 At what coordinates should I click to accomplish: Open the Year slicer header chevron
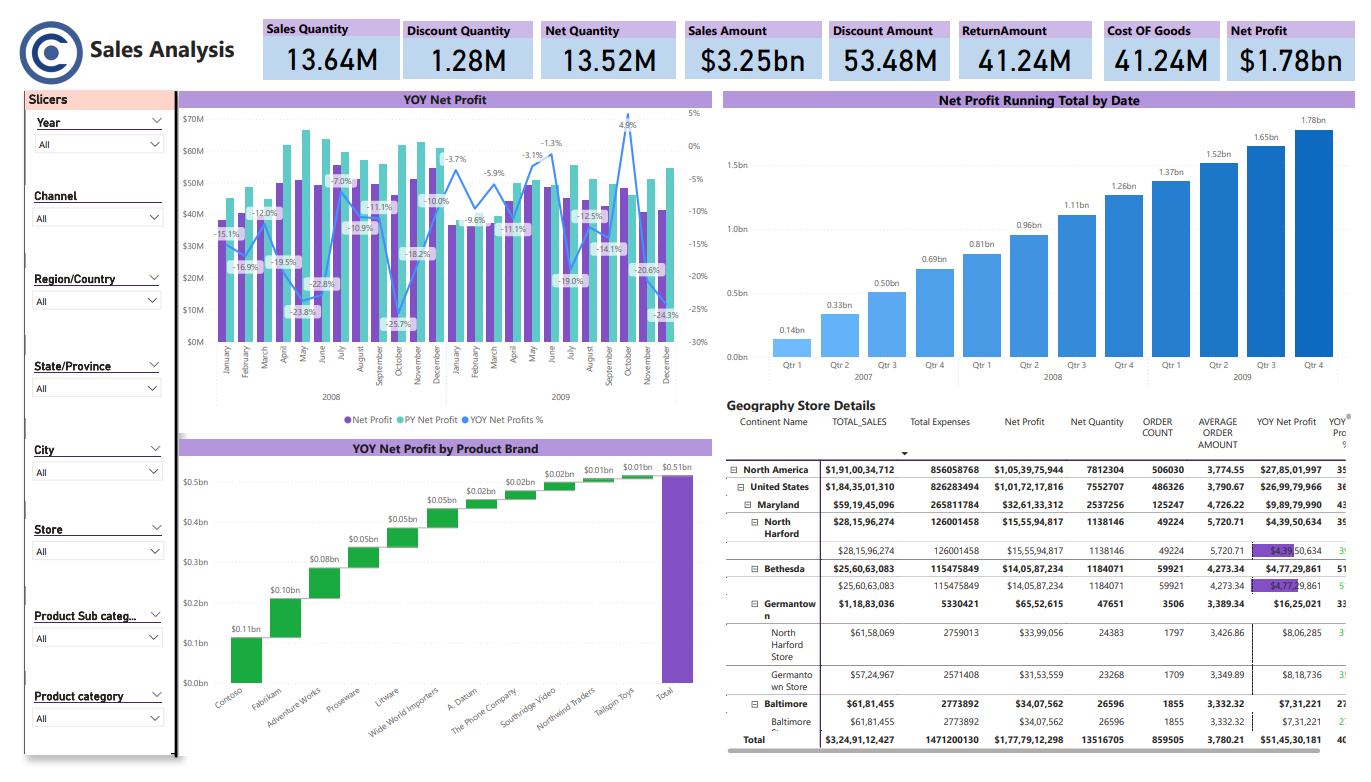(156, 120)
